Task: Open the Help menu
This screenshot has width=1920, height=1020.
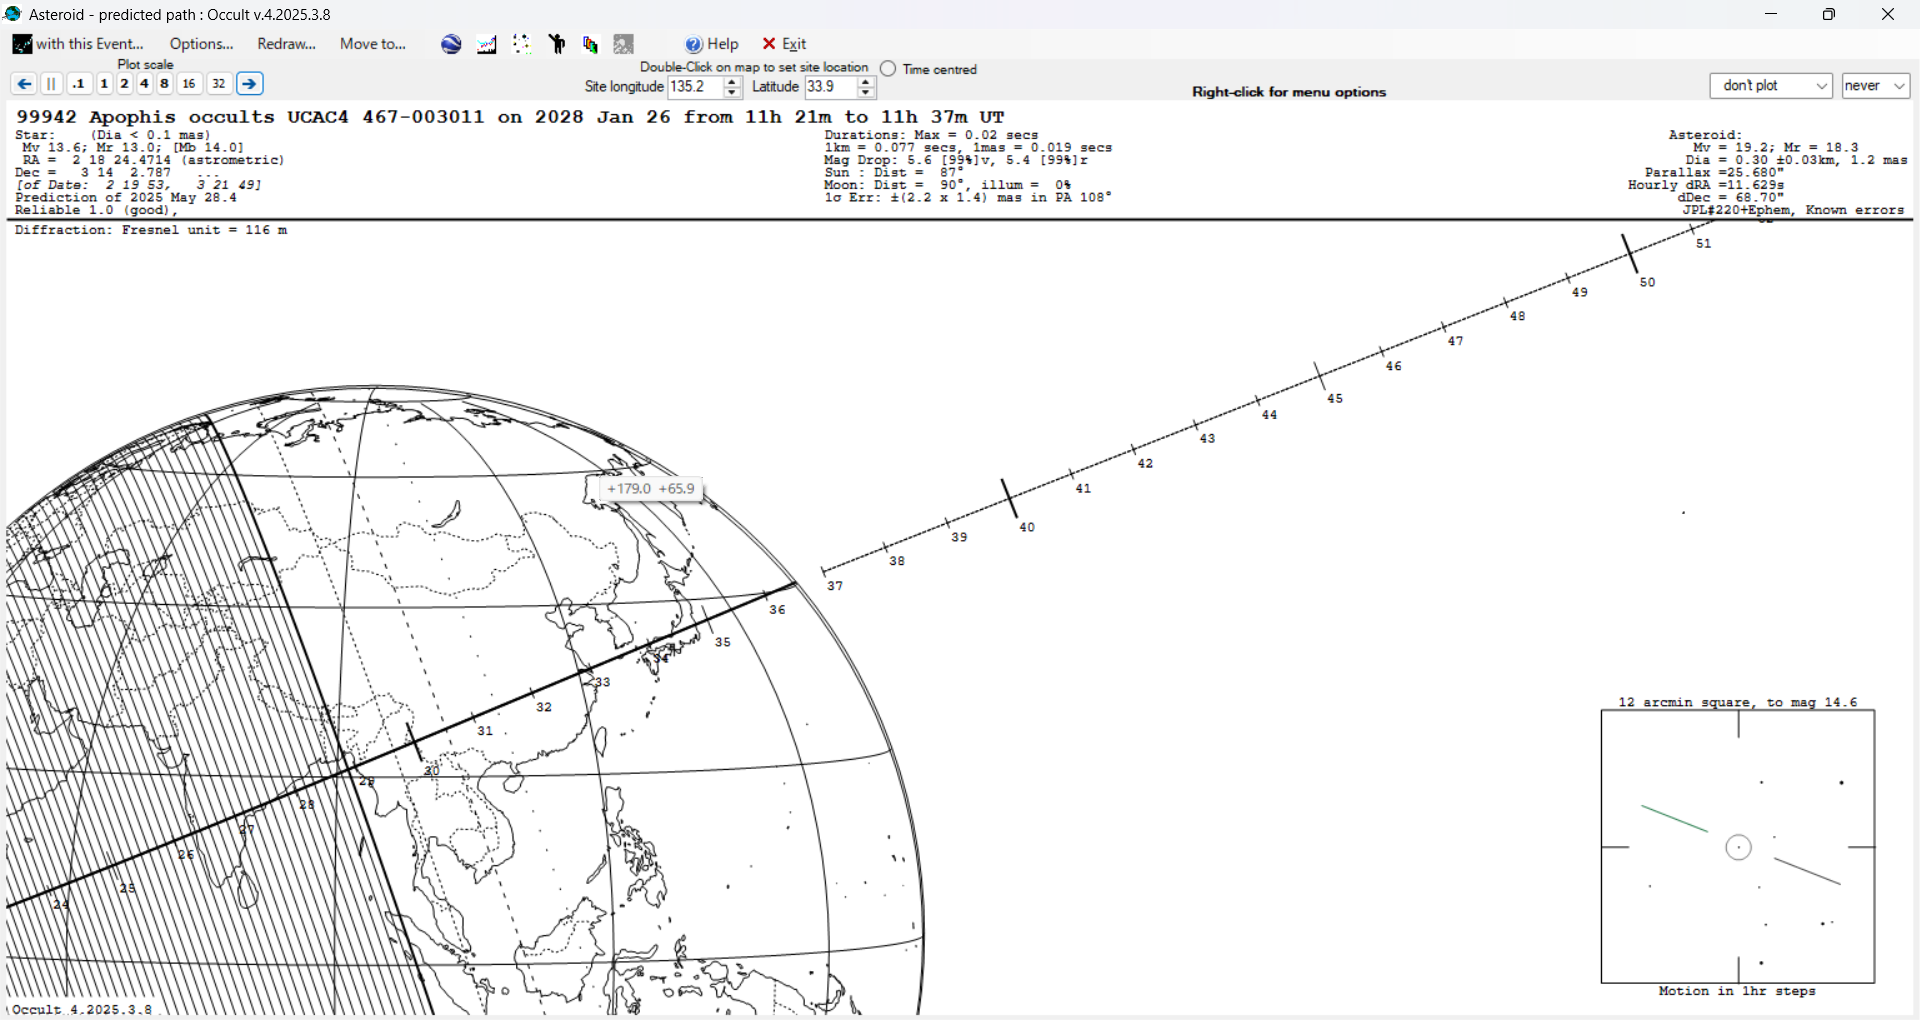Action: tap(712, 44)
